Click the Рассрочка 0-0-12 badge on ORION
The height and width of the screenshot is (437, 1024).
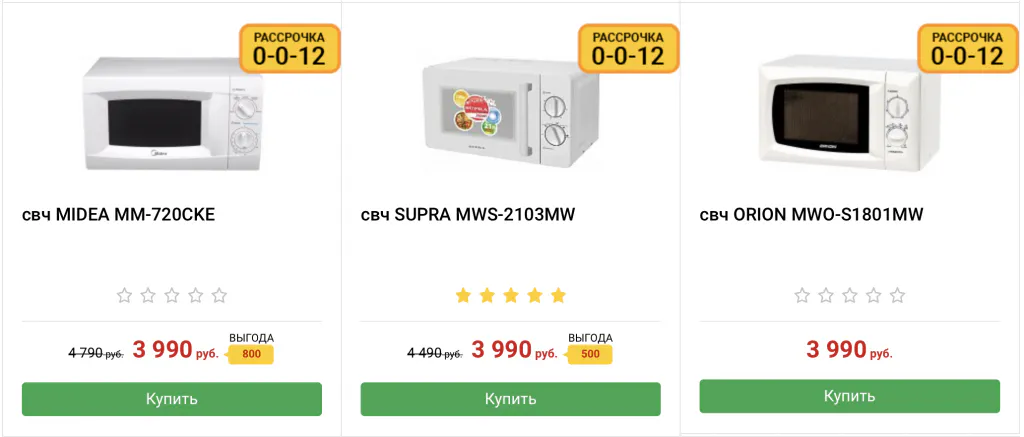click(967, 48)
